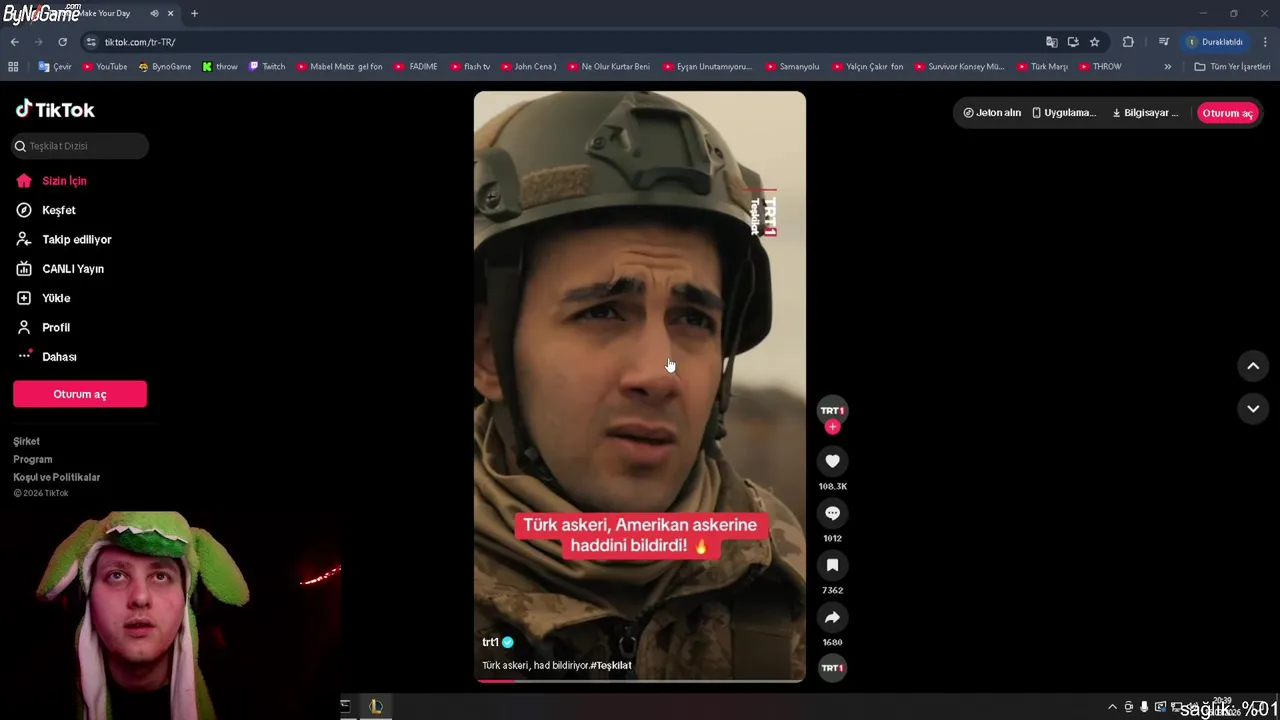The width and height of the screenshot is (1280, 720).
Task: Seek on the video progress bar
Action: pos(640,681)
